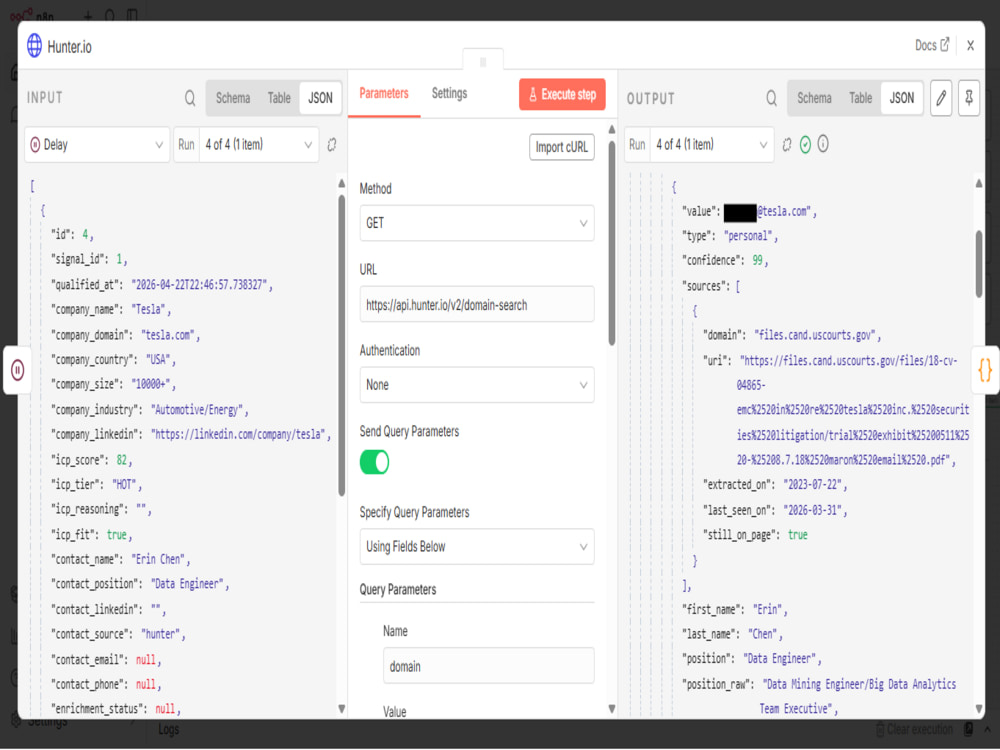Select output JSON view
The height and width of the screenshot is (750, 1000).
click(902, 98)
